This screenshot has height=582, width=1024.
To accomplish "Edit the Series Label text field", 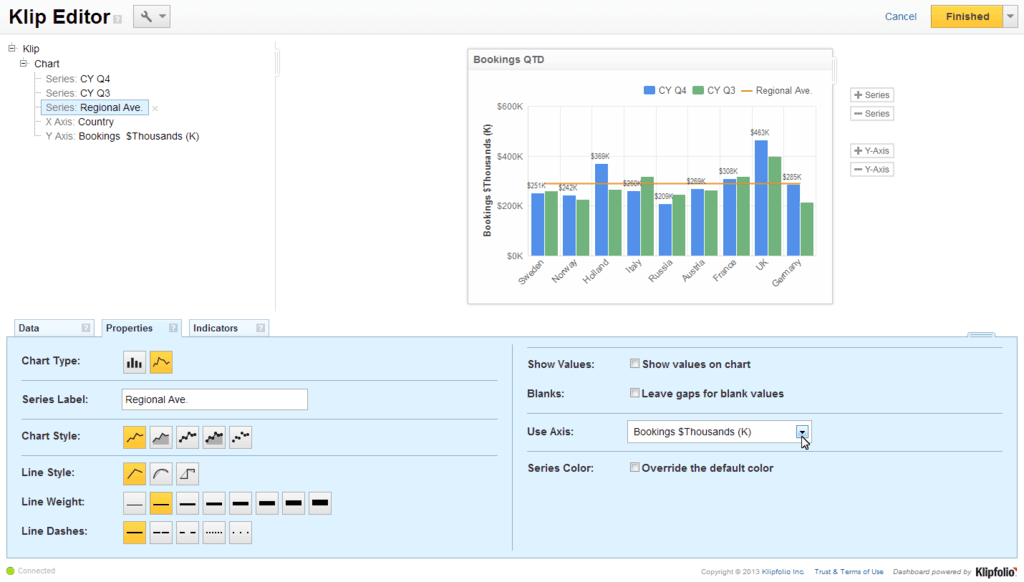I will point(214,400).
